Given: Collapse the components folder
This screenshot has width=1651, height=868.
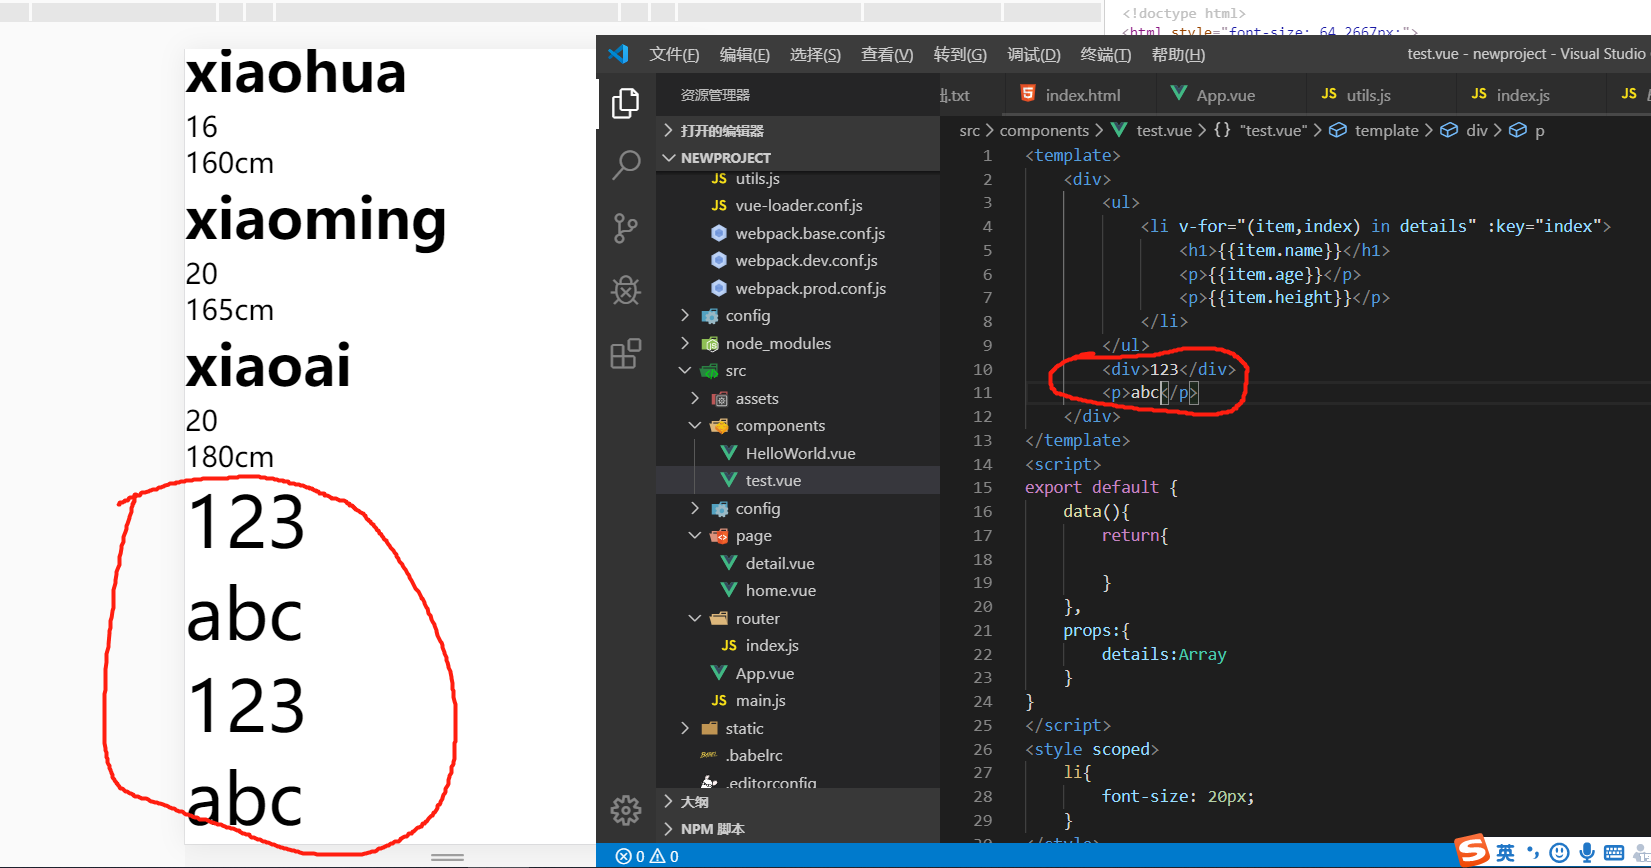Looking at the screenshot, I should click(798, 425).
